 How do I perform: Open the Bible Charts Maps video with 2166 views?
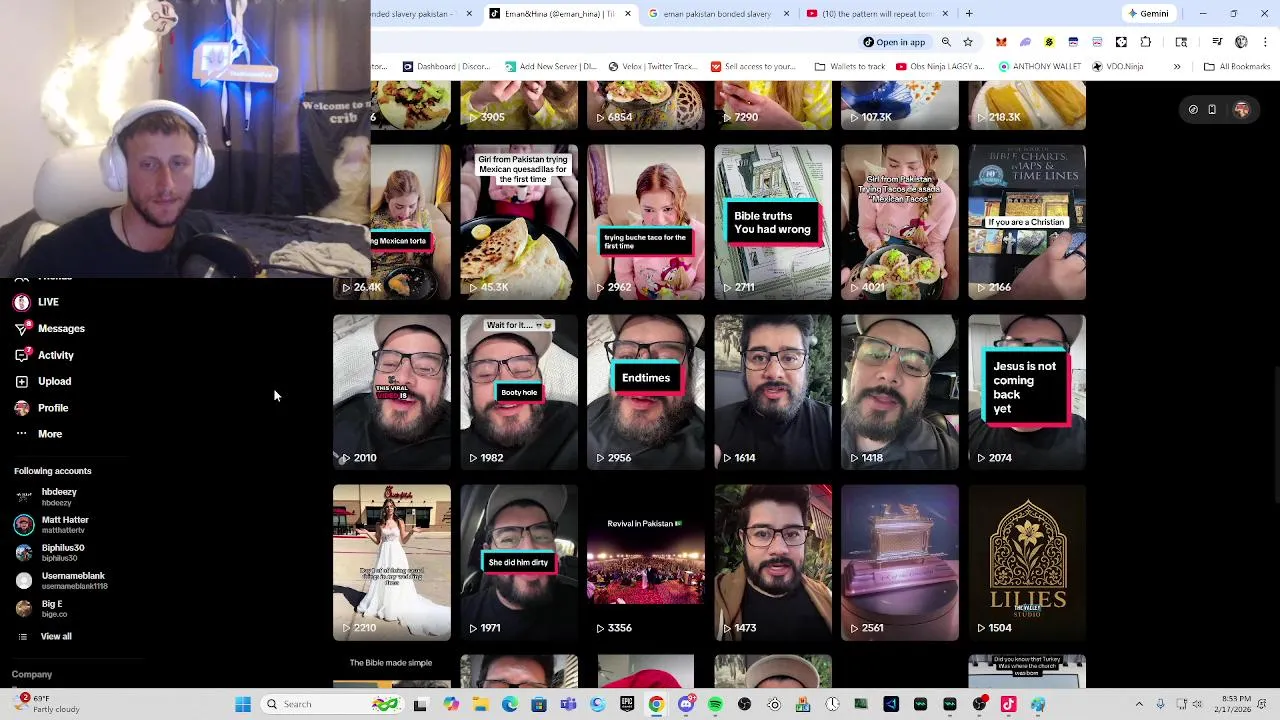1027,222
